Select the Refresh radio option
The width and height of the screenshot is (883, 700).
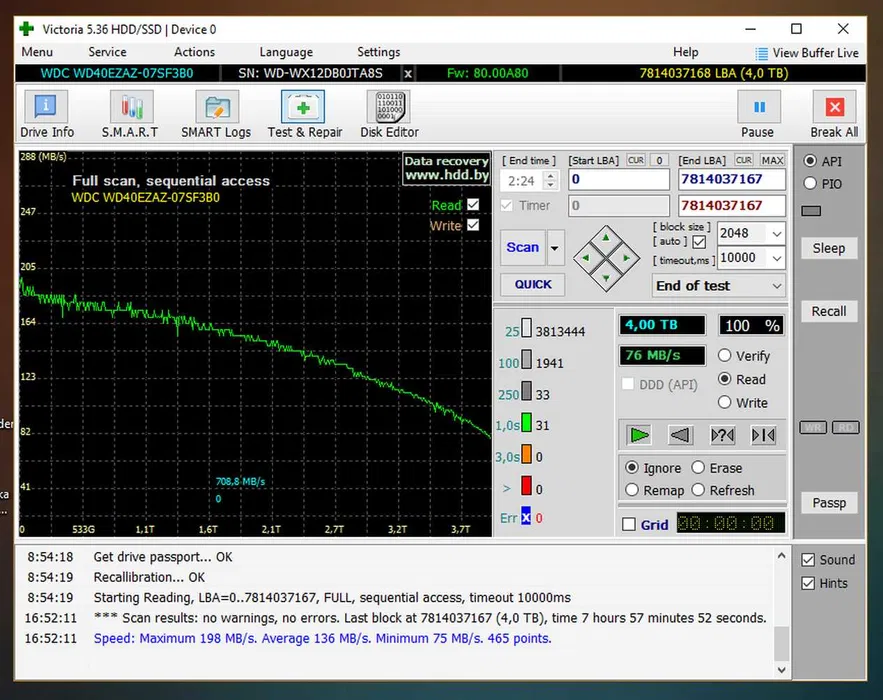click(698, 490)
